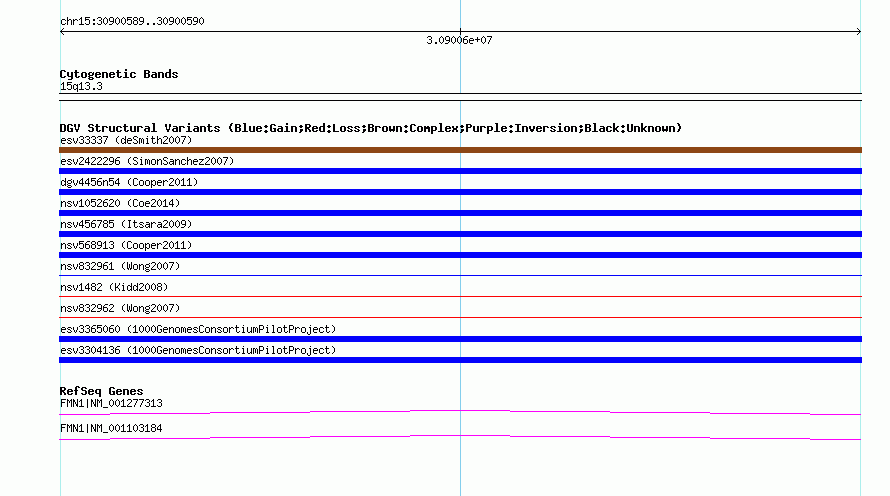Select the Cytogenetic Bands track title
890x496 pixels.
tap(119, 74)
